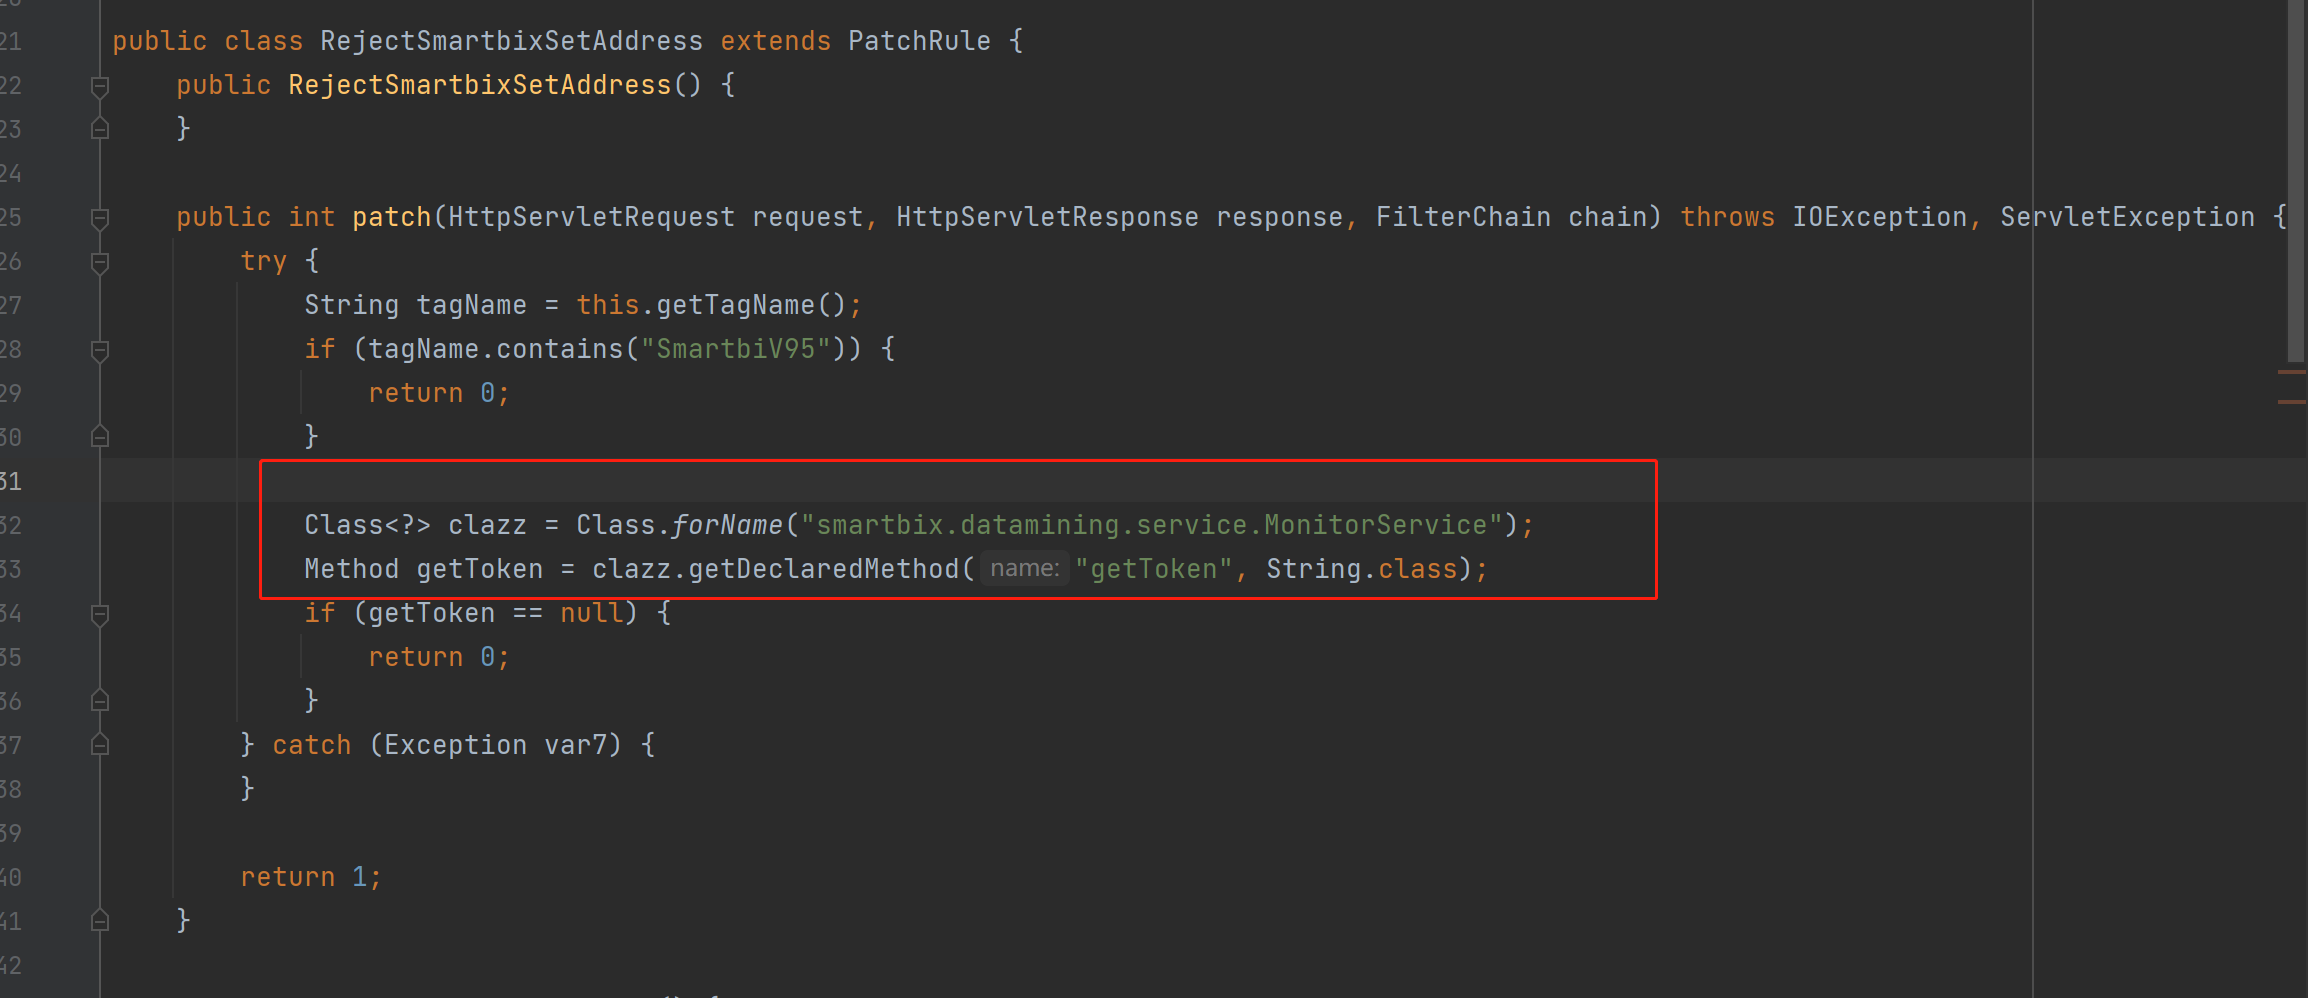This screenshot has height=998, width=2308.
Task: Click "return 0;" on line 29
Action: 439,393
